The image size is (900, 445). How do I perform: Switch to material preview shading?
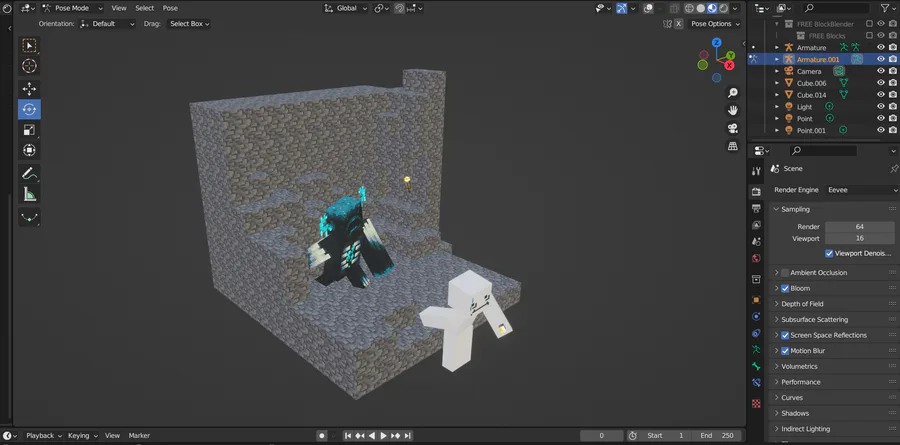[x=712, y=8]
